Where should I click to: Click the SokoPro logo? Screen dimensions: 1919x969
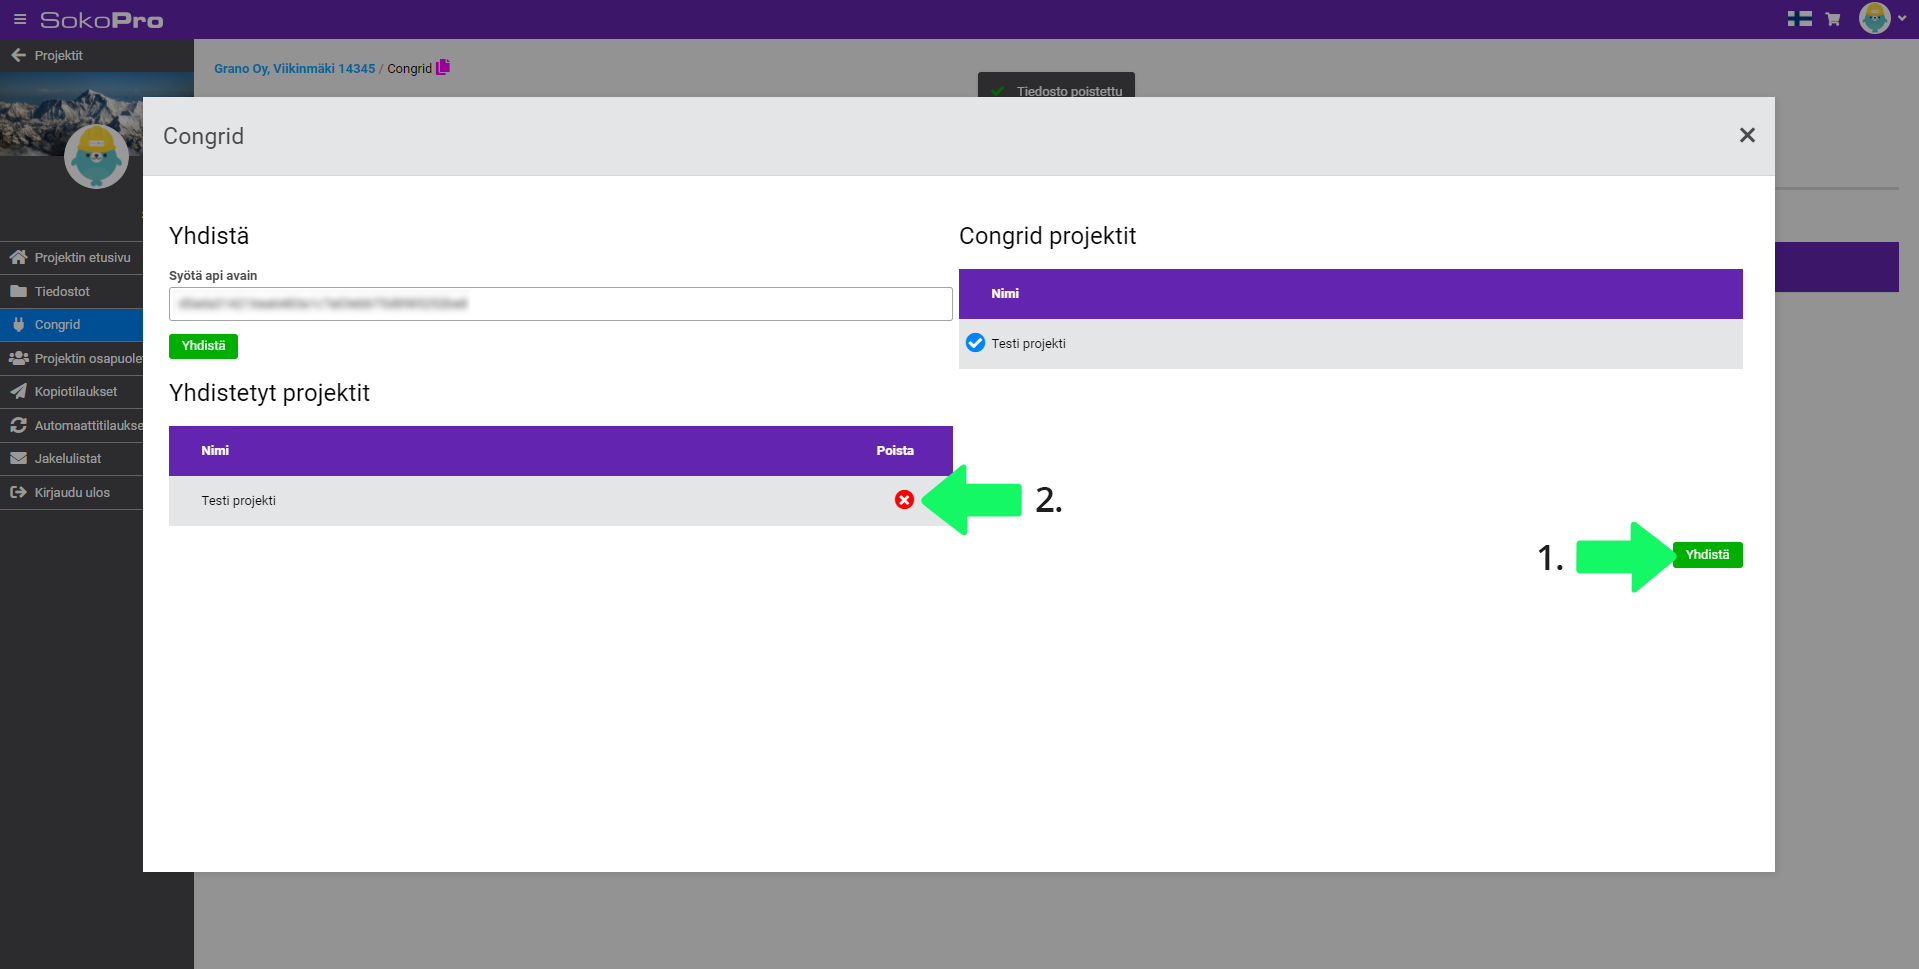click(101, 20)
